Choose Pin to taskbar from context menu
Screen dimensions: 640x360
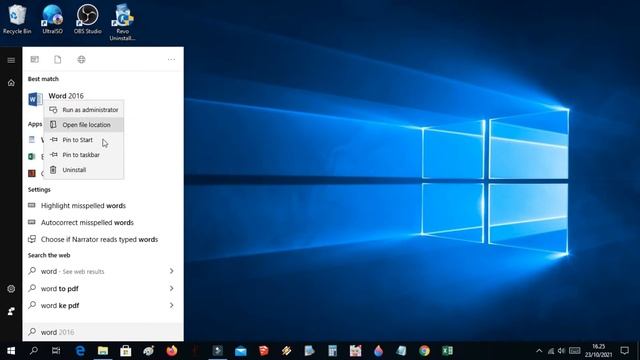84,155
